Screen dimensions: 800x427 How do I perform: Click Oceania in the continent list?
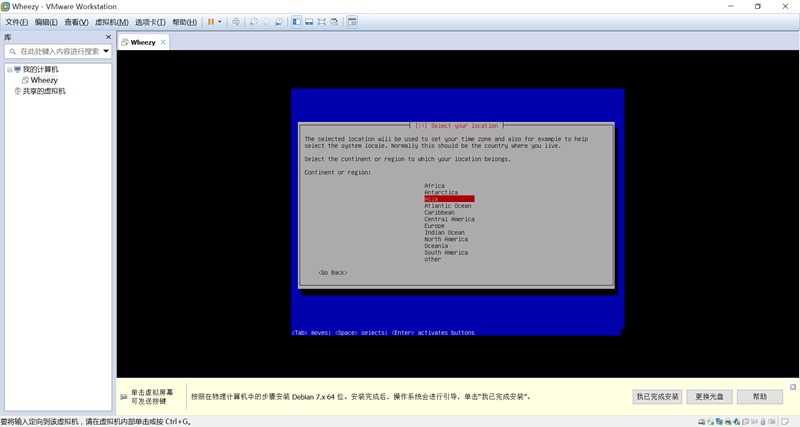coord(436,245)
